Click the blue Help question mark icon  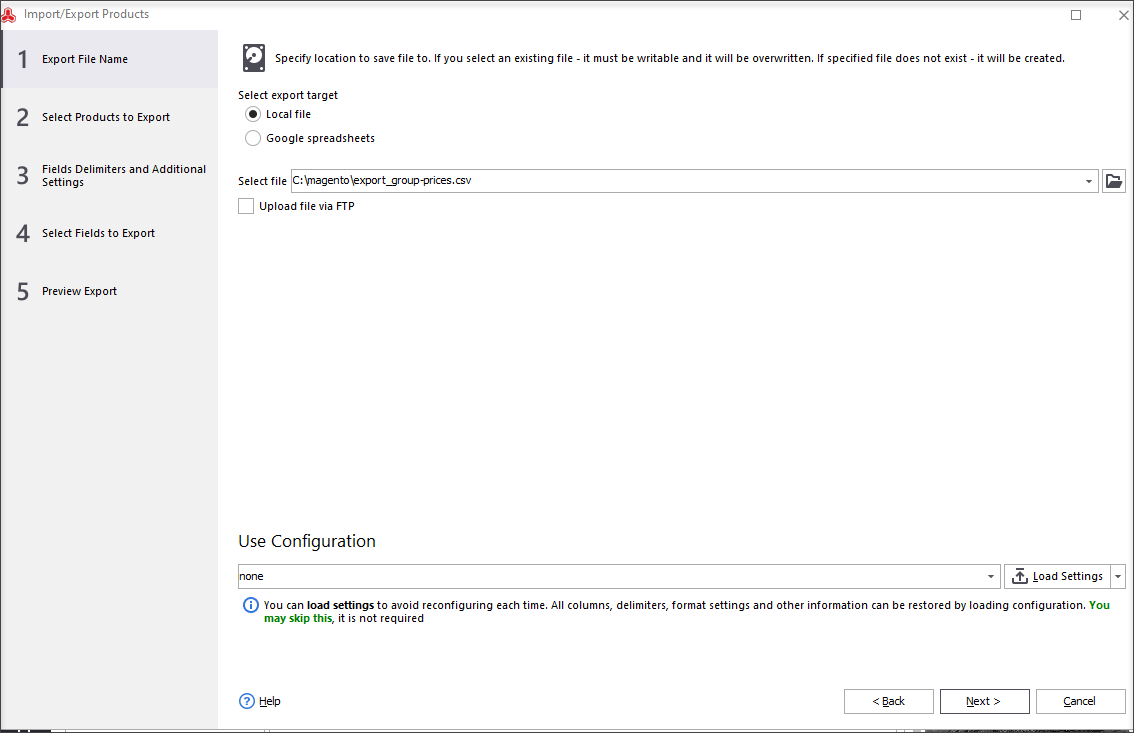tap(247, 701)
